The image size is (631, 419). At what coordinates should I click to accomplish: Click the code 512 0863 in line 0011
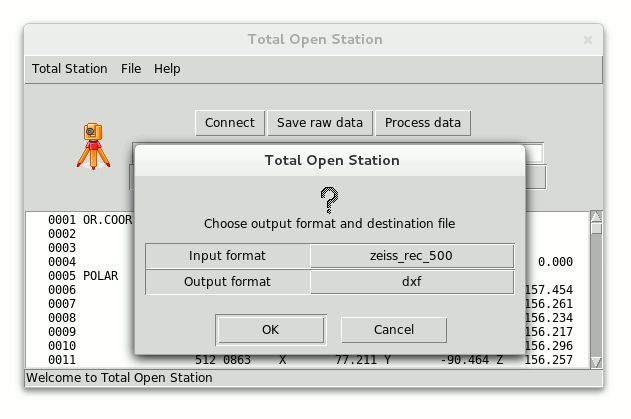(x=223, y=360)
